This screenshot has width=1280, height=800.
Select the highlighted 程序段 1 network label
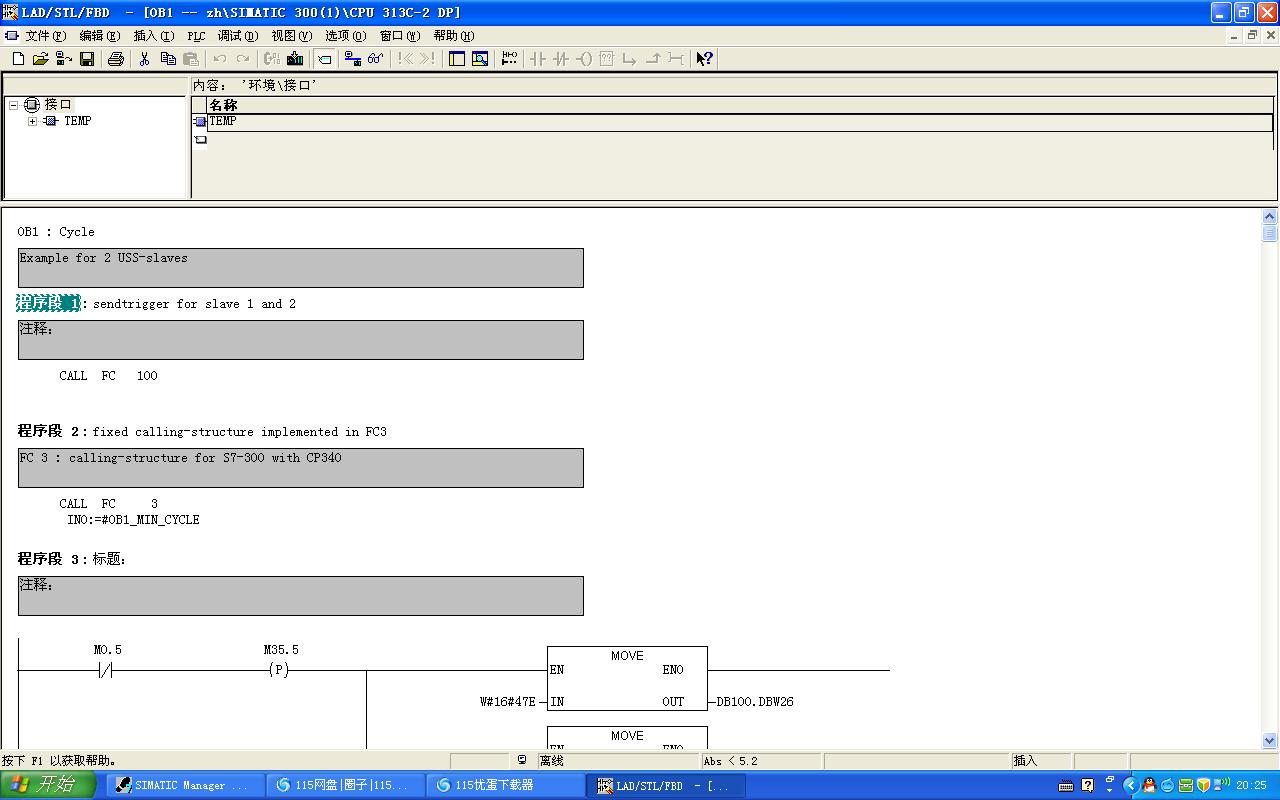click(x=48, y=303)
